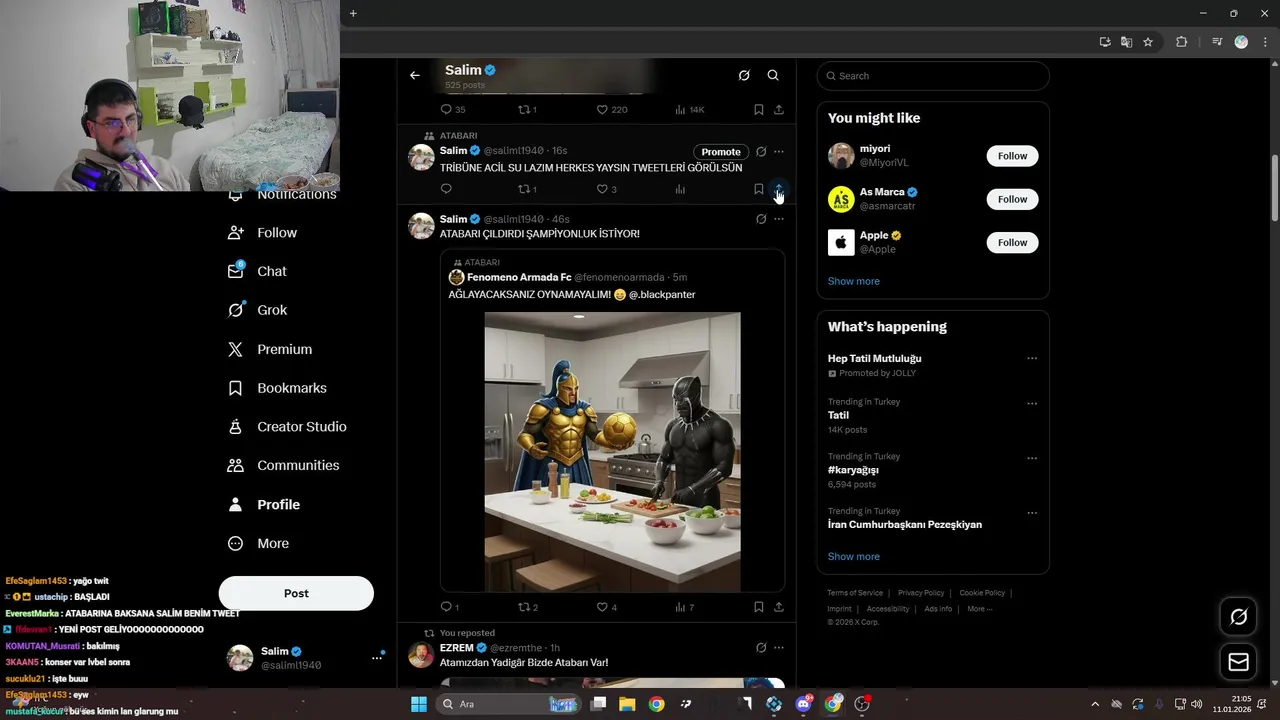Open Windows Start menu
This screenshot has height=720, width=1280.
pos(418,704)
